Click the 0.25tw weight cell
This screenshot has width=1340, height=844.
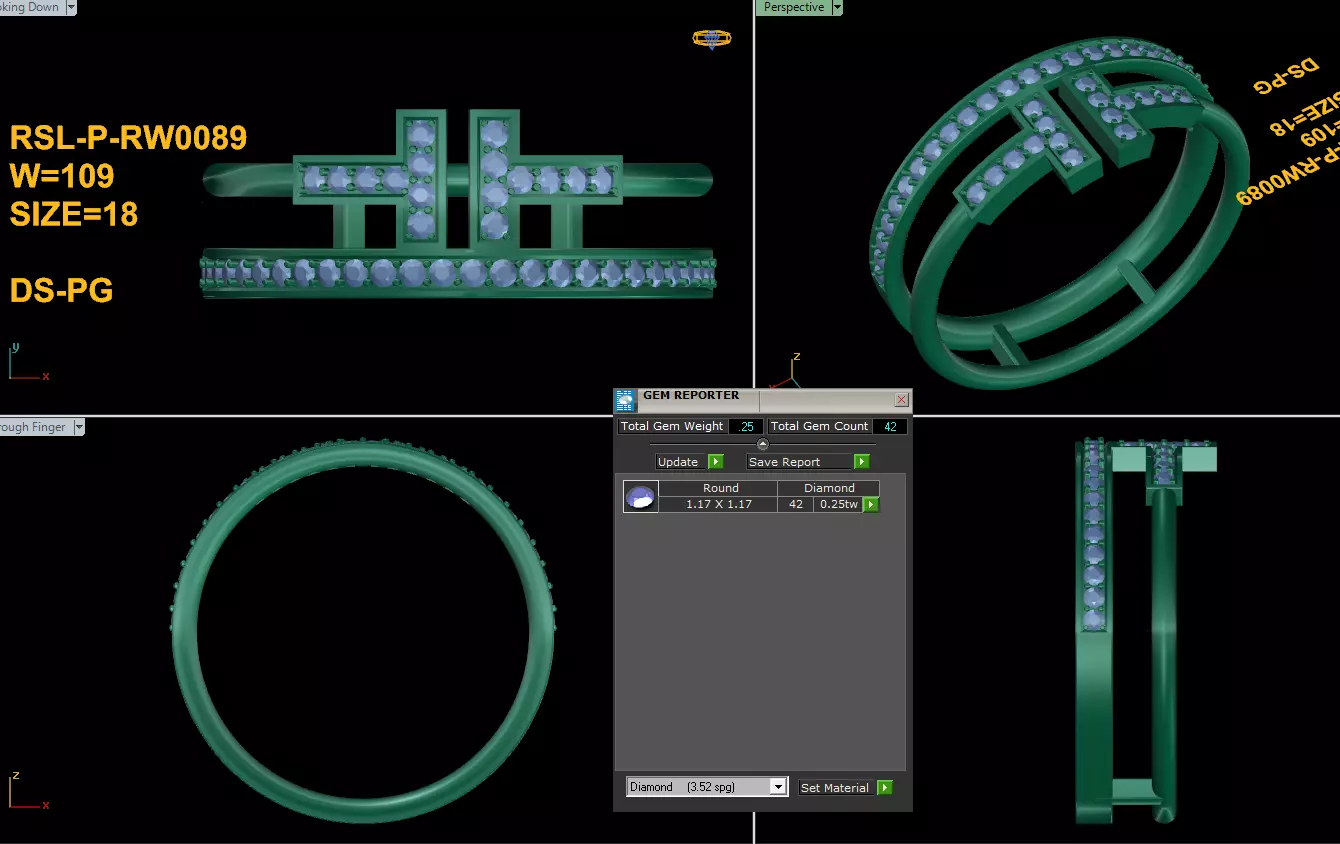point(838,504)
